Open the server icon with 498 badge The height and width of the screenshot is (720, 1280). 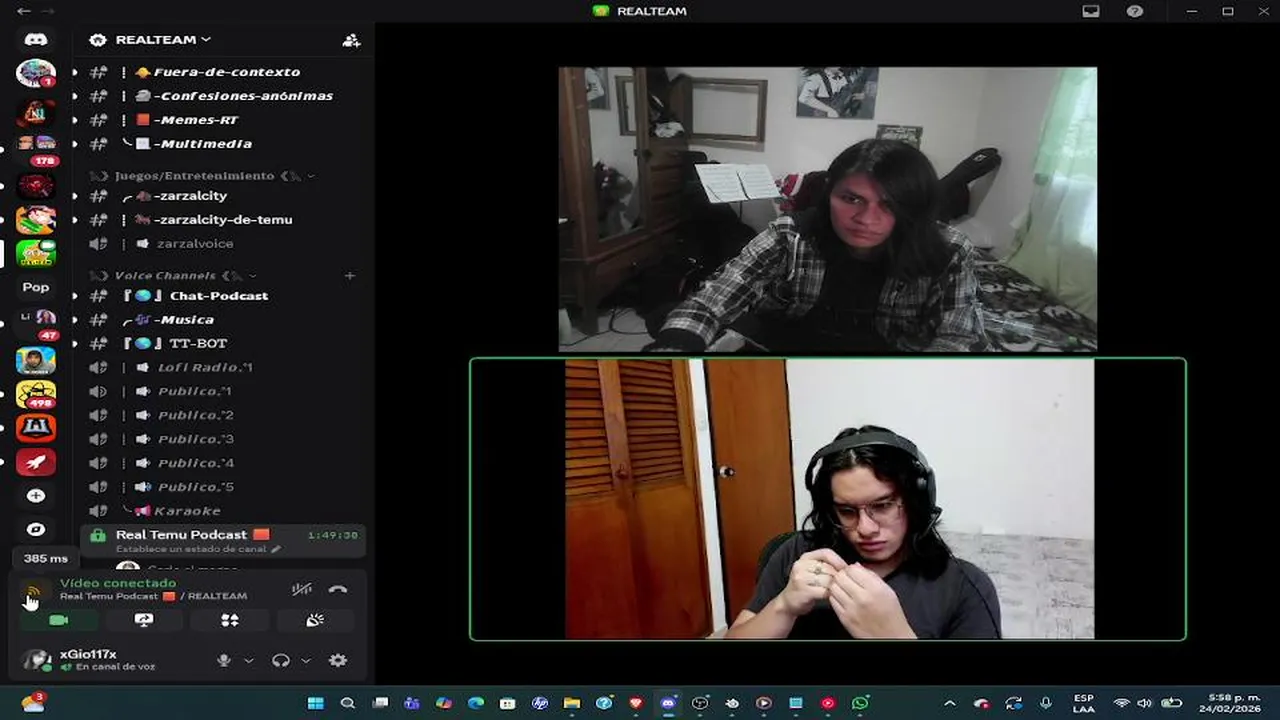(36, 394)
